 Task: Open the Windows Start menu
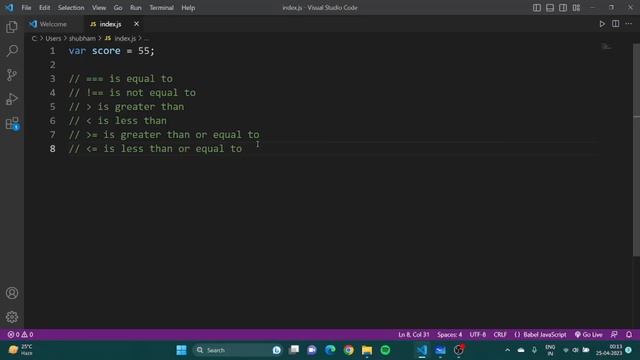(181, 350)
